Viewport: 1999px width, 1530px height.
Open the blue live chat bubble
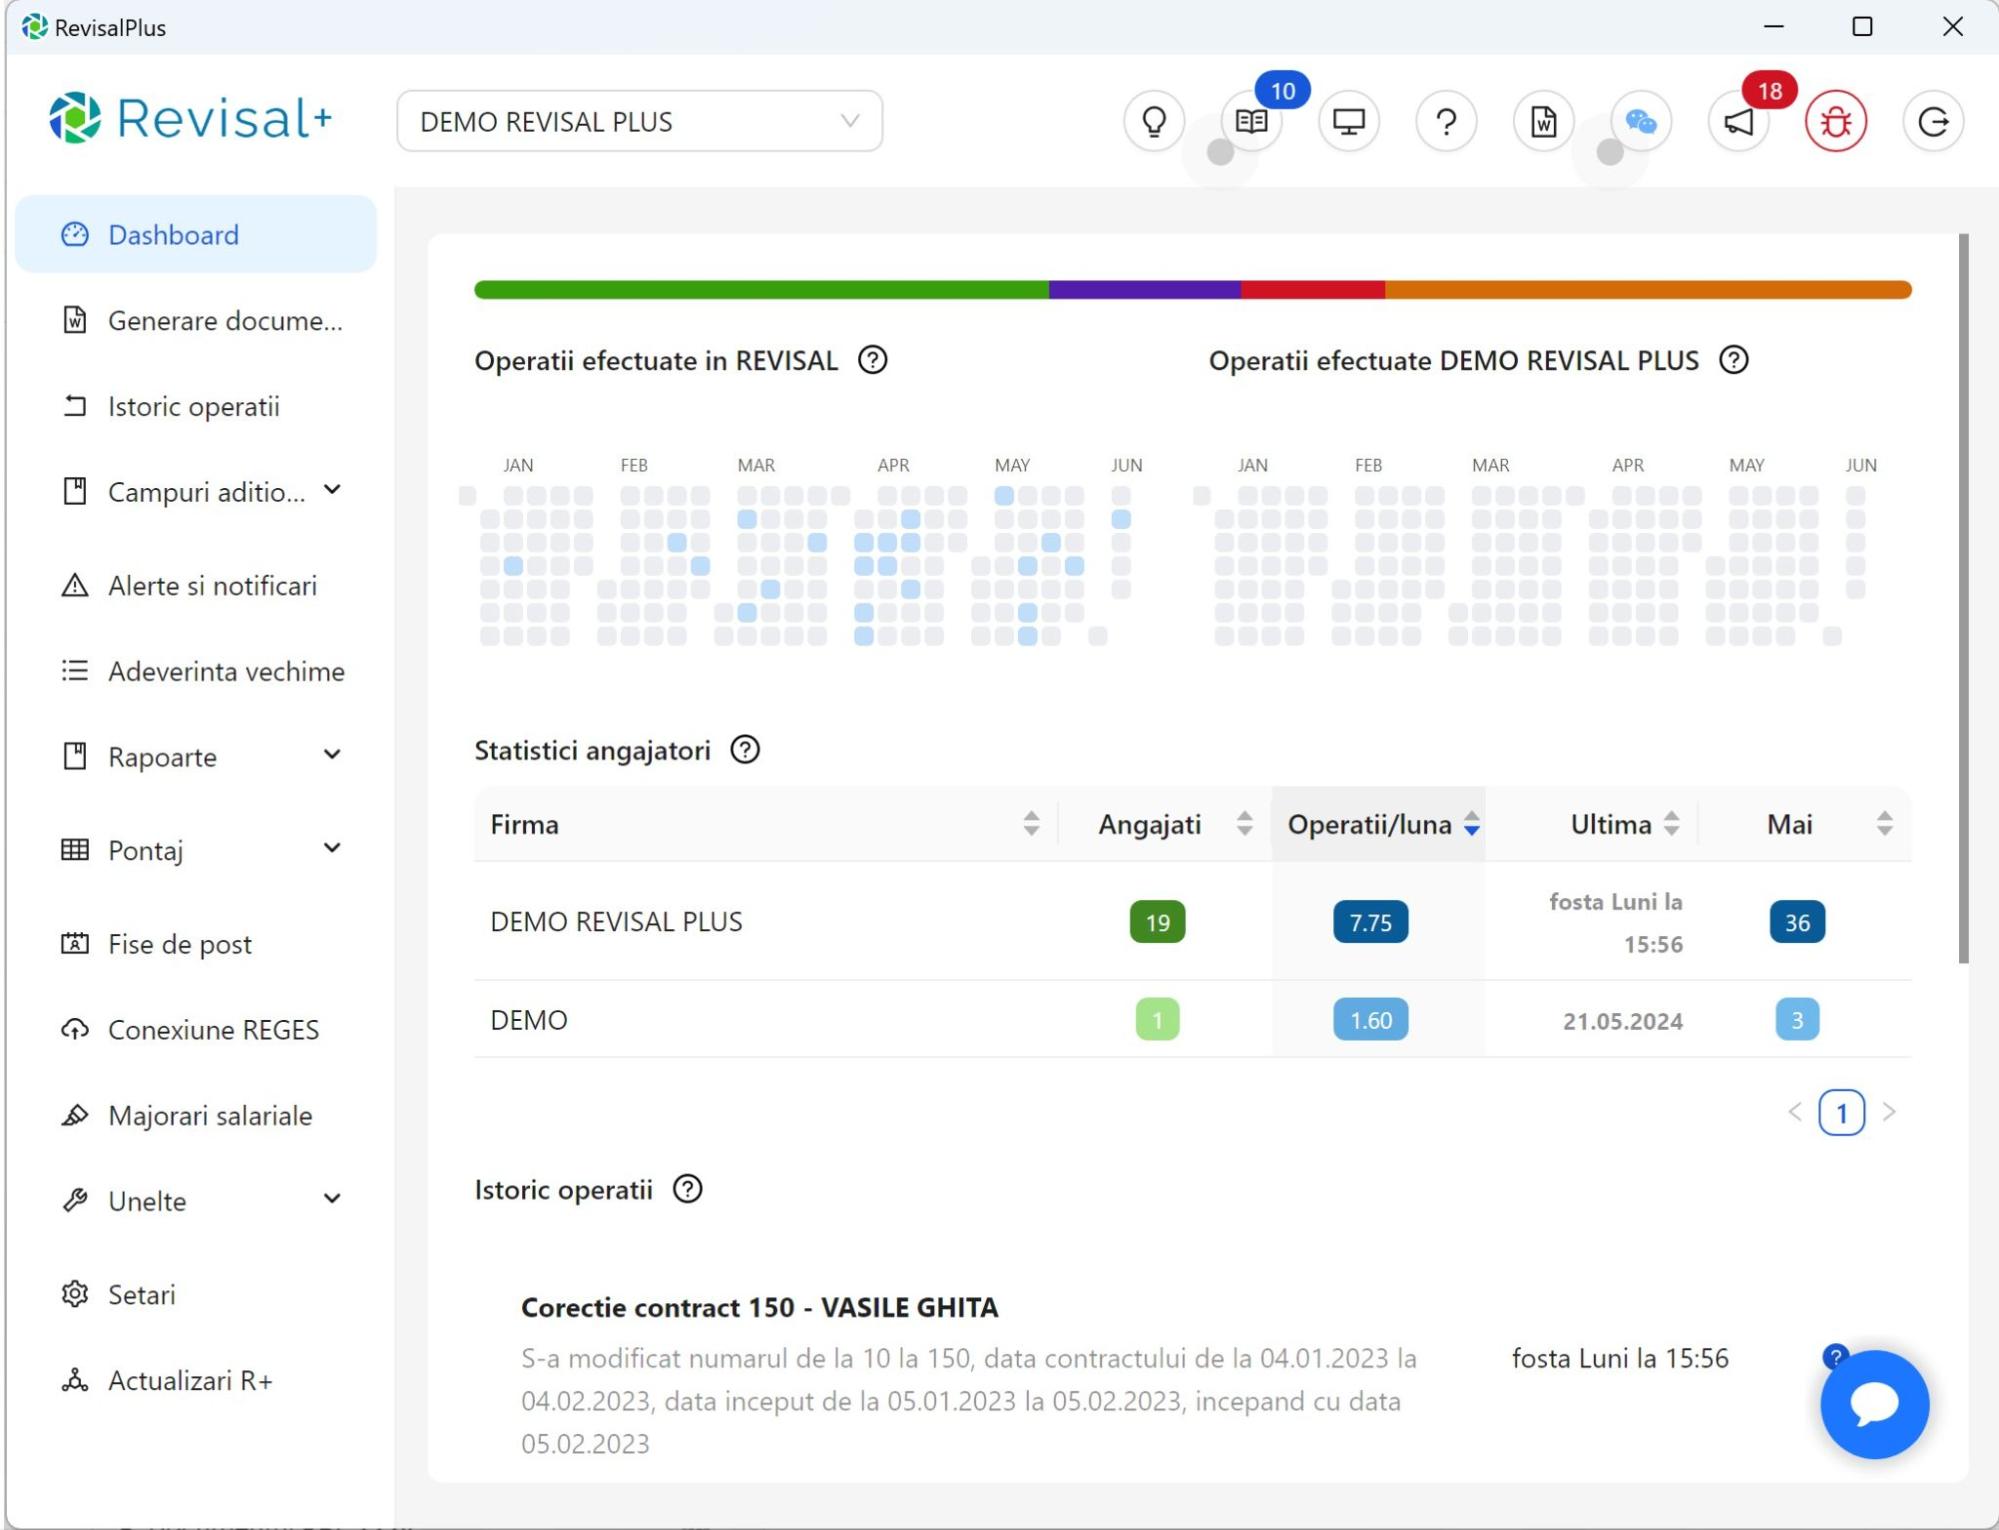point(1873,1404)
